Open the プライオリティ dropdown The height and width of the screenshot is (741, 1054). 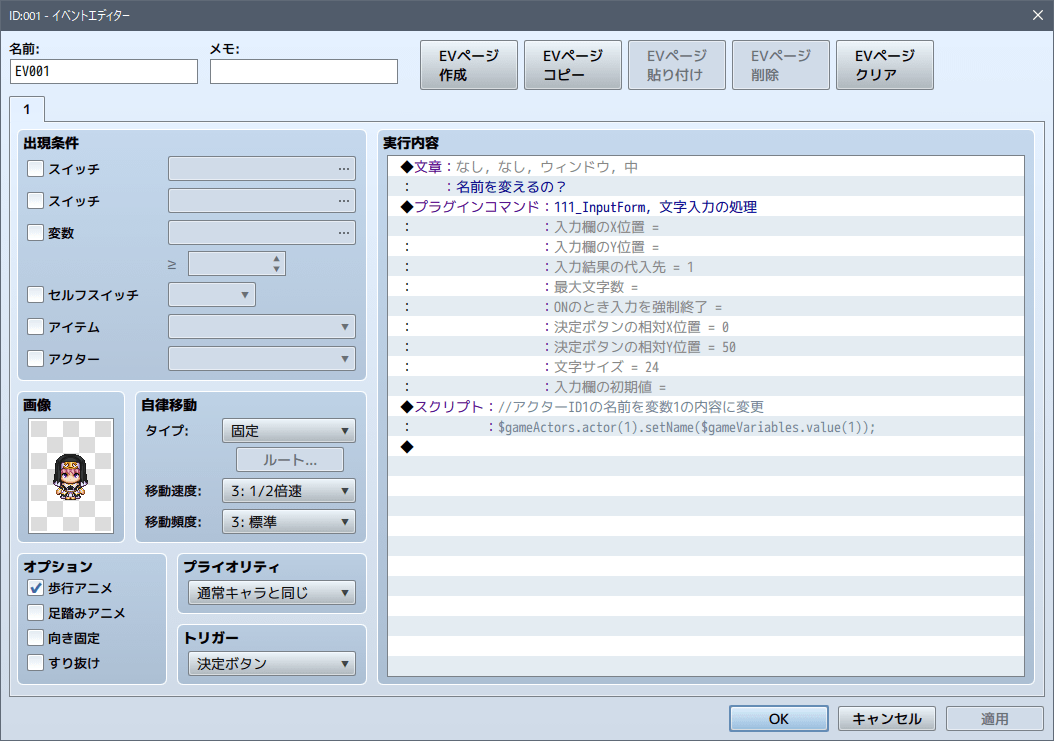pos(272,592)
